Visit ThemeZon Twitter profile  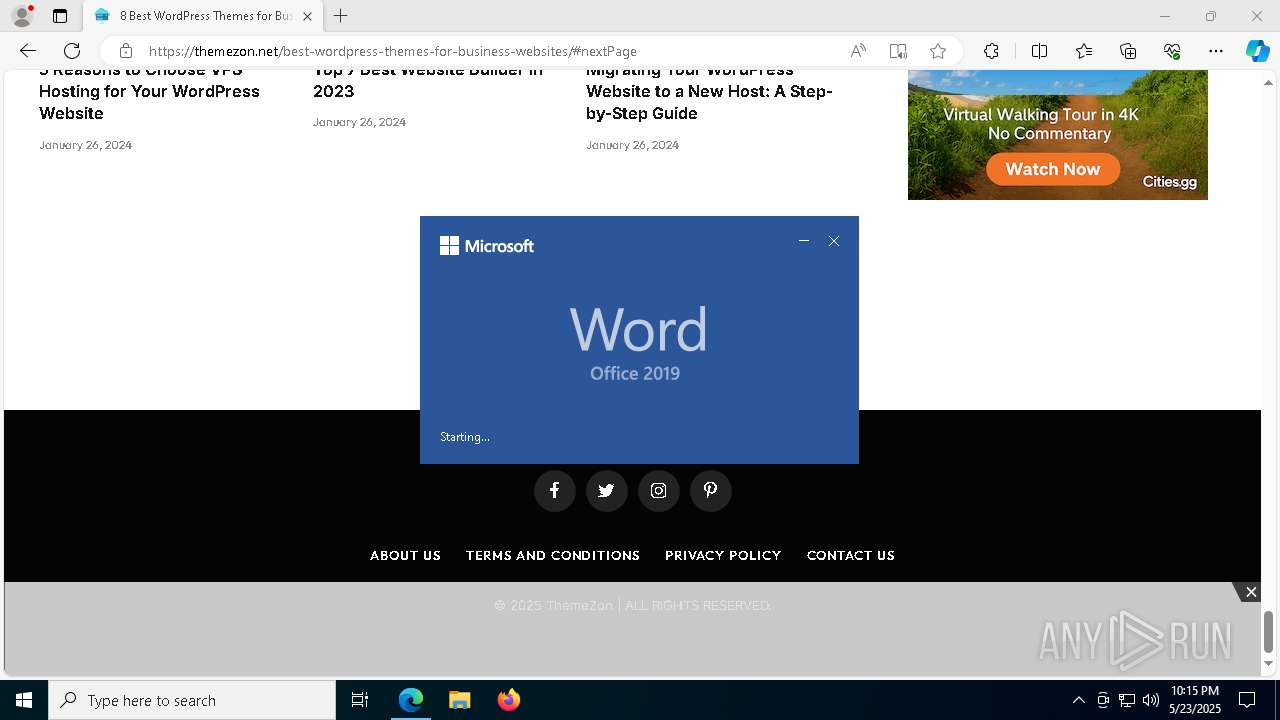(x=606, y=490)
